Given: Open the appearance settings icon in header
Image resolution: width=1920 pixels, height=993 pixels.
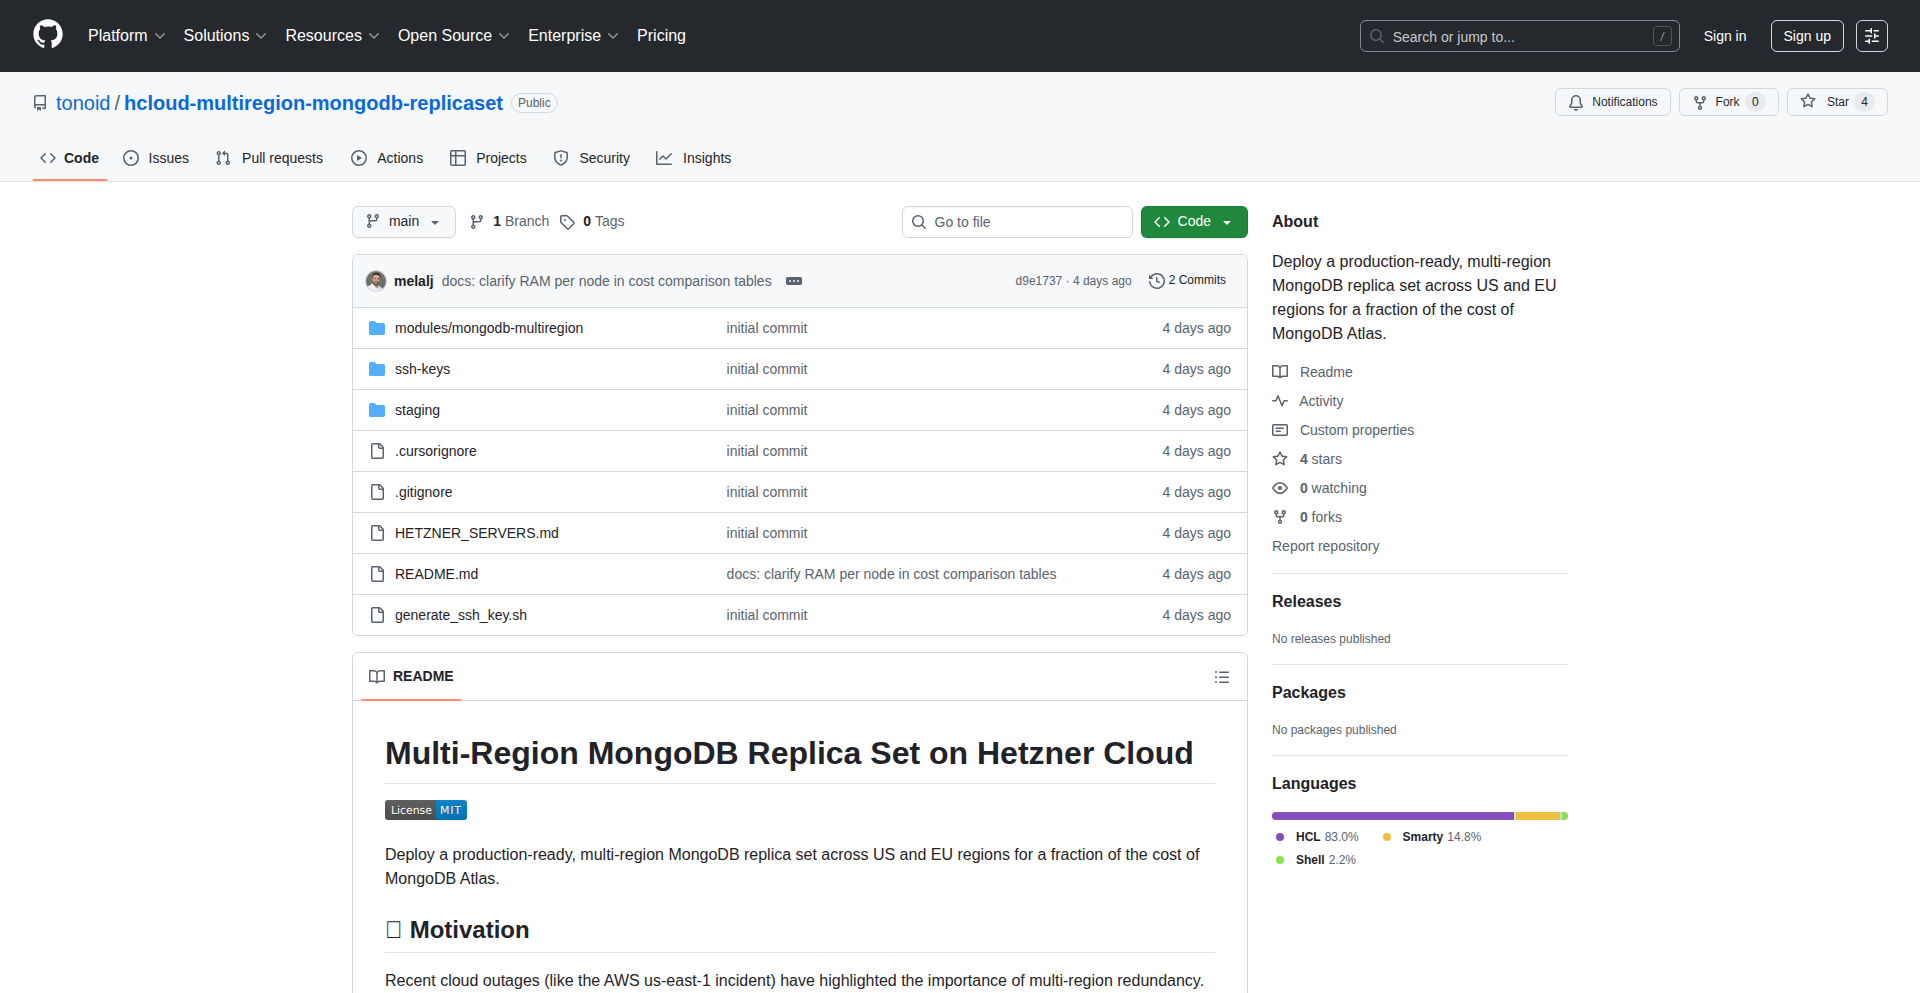Looking at the screenshot, I should (1871, 36).
